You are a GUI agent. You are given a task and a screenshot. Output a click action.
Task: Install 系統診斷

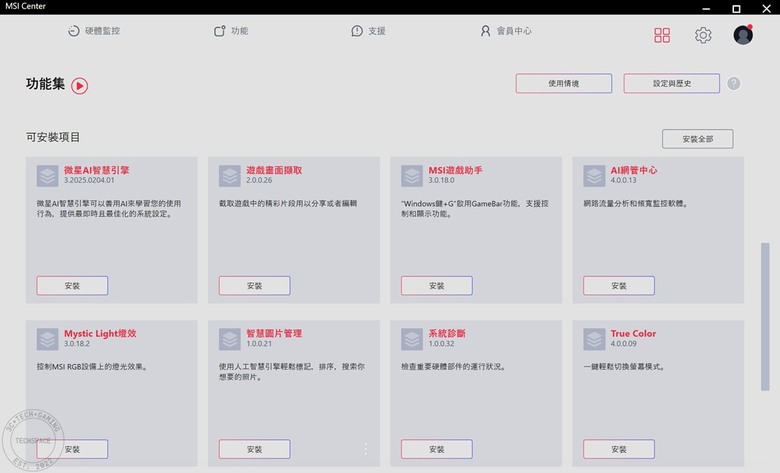pos(437,449)
